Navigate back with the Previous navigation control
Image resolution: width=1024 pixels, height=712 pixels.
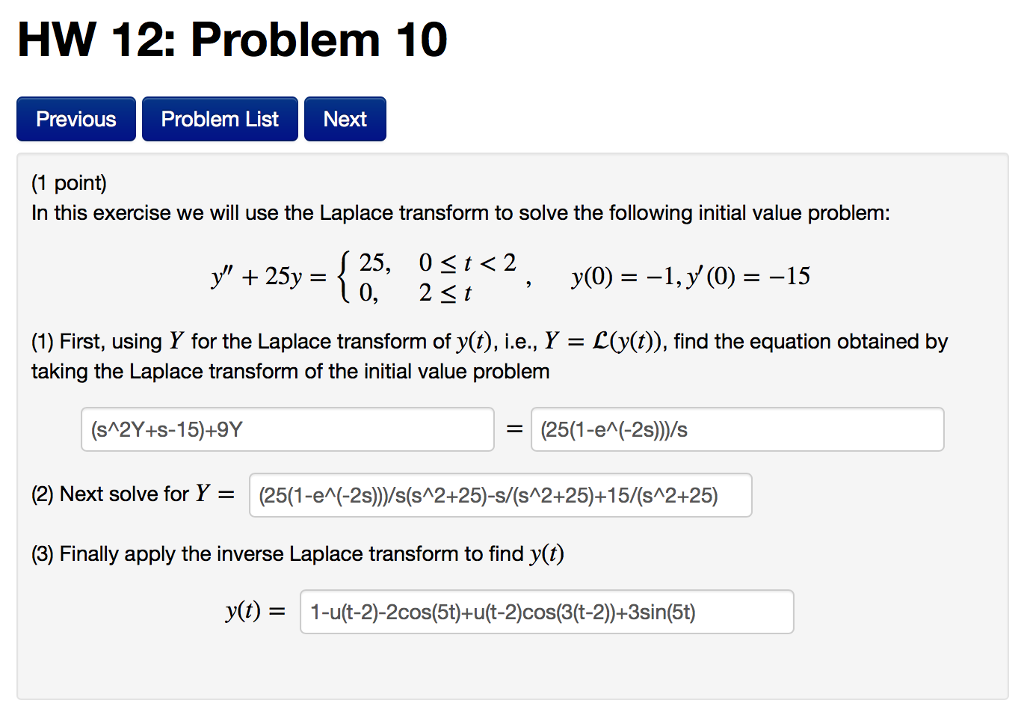click(x=75, y=118)
